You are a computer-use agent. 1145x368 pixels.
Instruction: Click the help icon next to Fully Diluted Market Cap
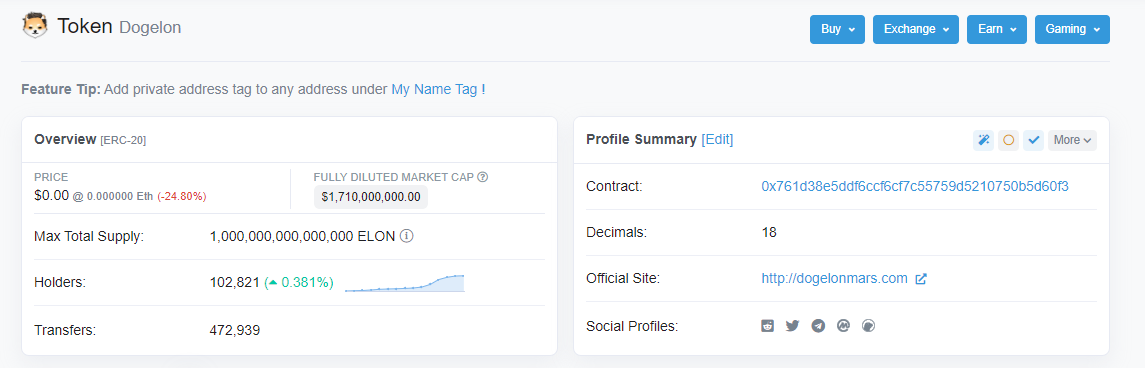(x=483, y=177)
